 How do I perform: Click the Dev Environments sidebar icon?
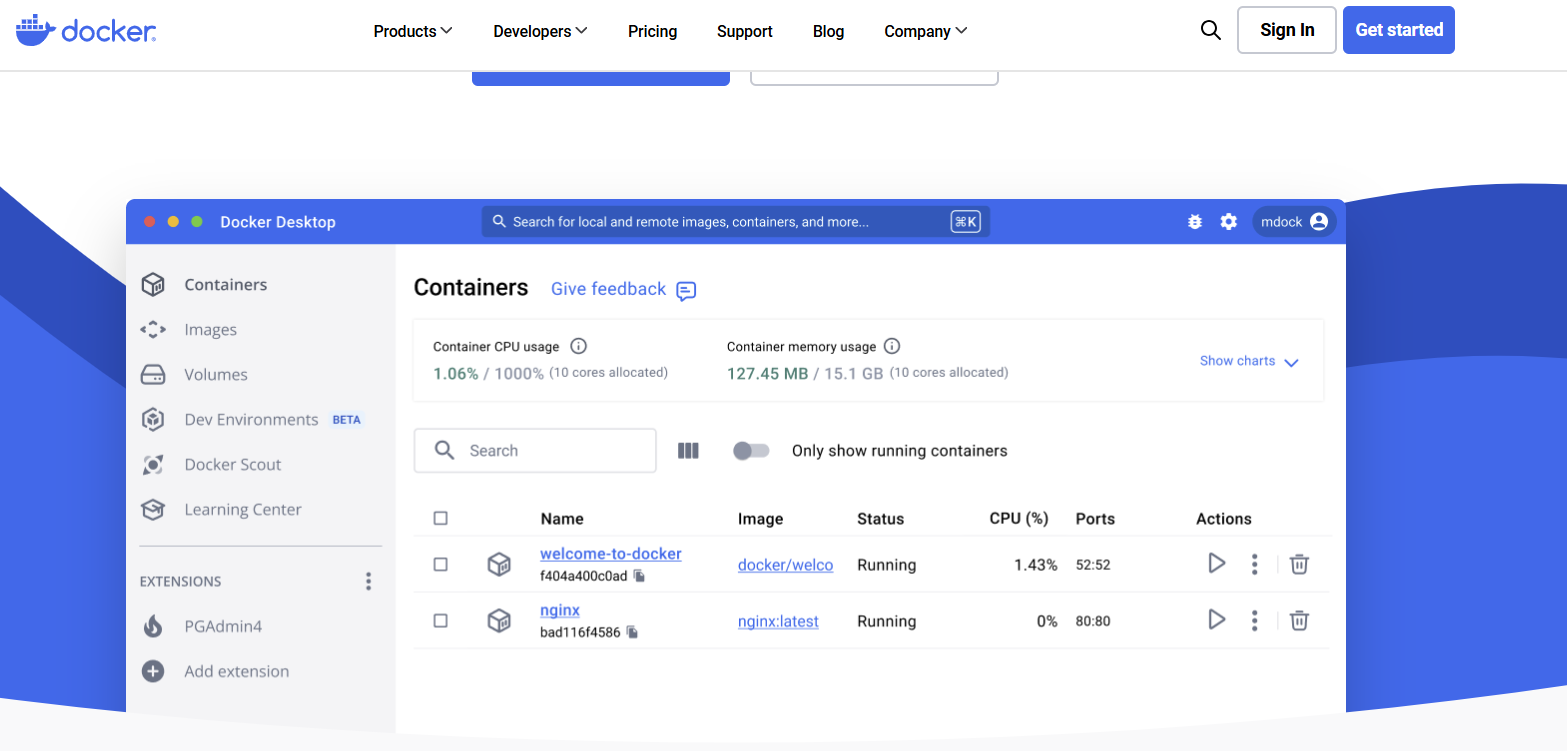pyautogui.click(x=153, y=420)
